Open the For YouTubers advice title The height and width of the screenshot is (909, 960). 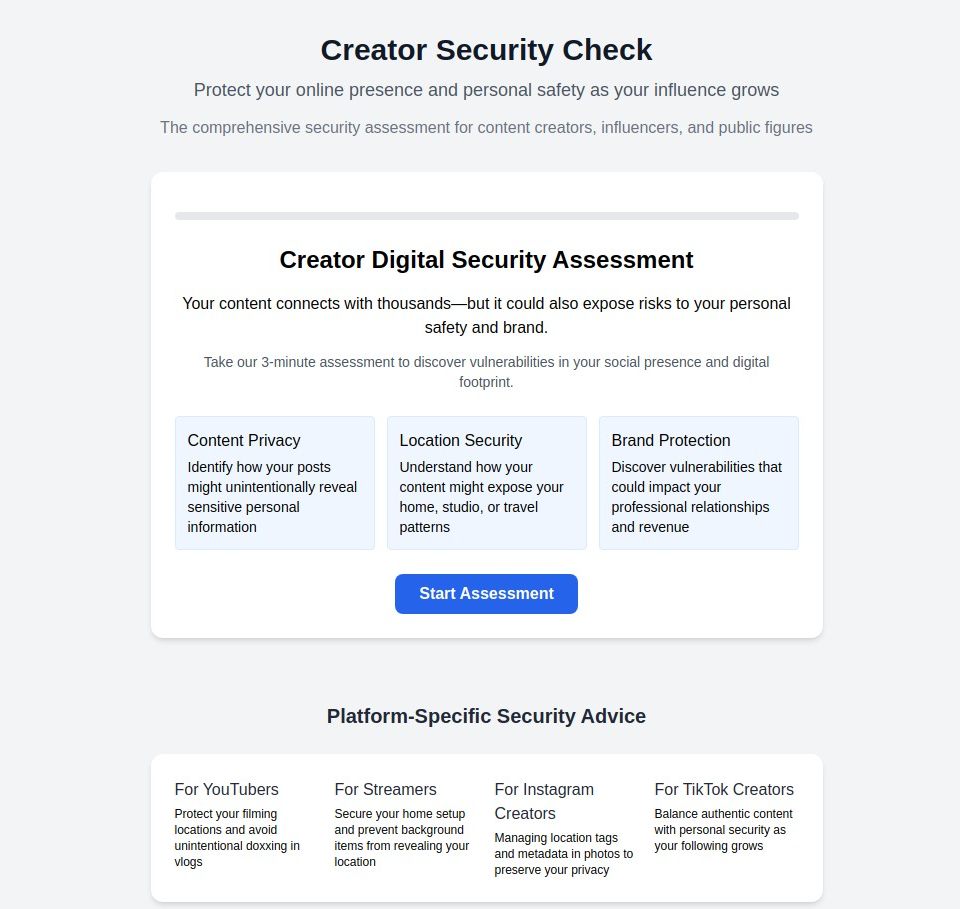[x=227, y=789]
